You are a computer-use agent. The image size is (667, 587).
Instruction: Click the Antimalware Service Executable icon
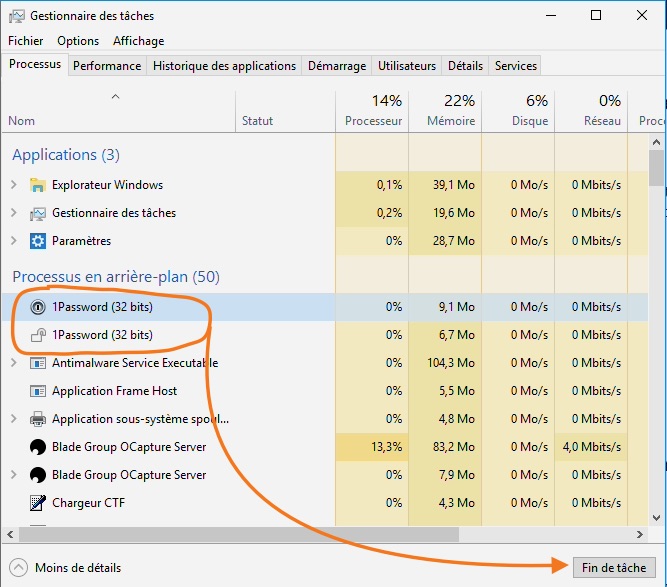tap(38, 363)
